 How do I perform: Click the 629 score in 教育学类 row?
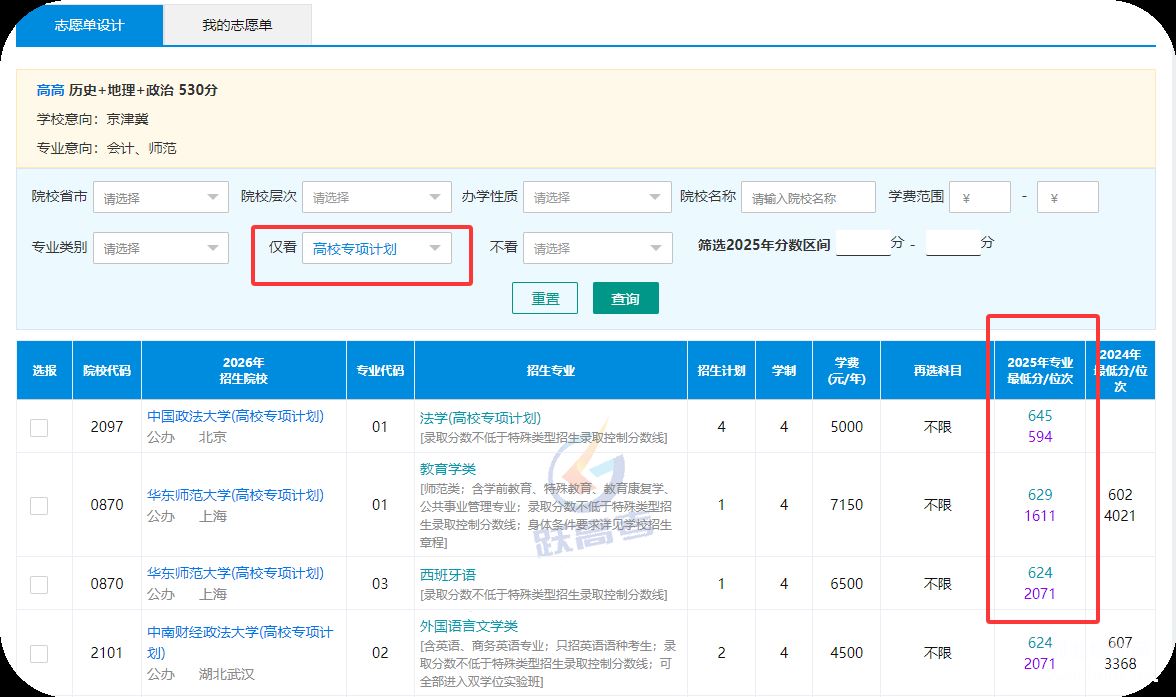pos(1040,494)
